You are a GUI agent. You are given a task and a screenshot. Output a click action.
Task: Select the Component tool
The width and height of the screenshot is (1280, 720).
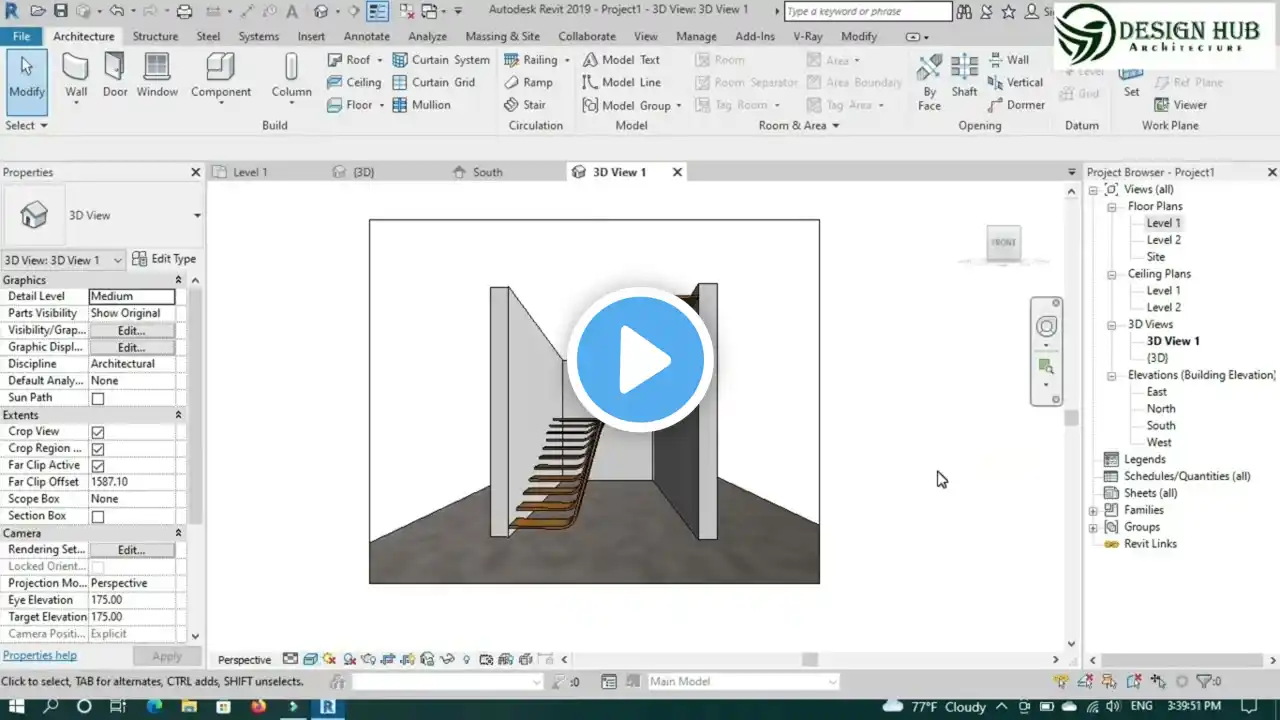[x=221, y=75]
